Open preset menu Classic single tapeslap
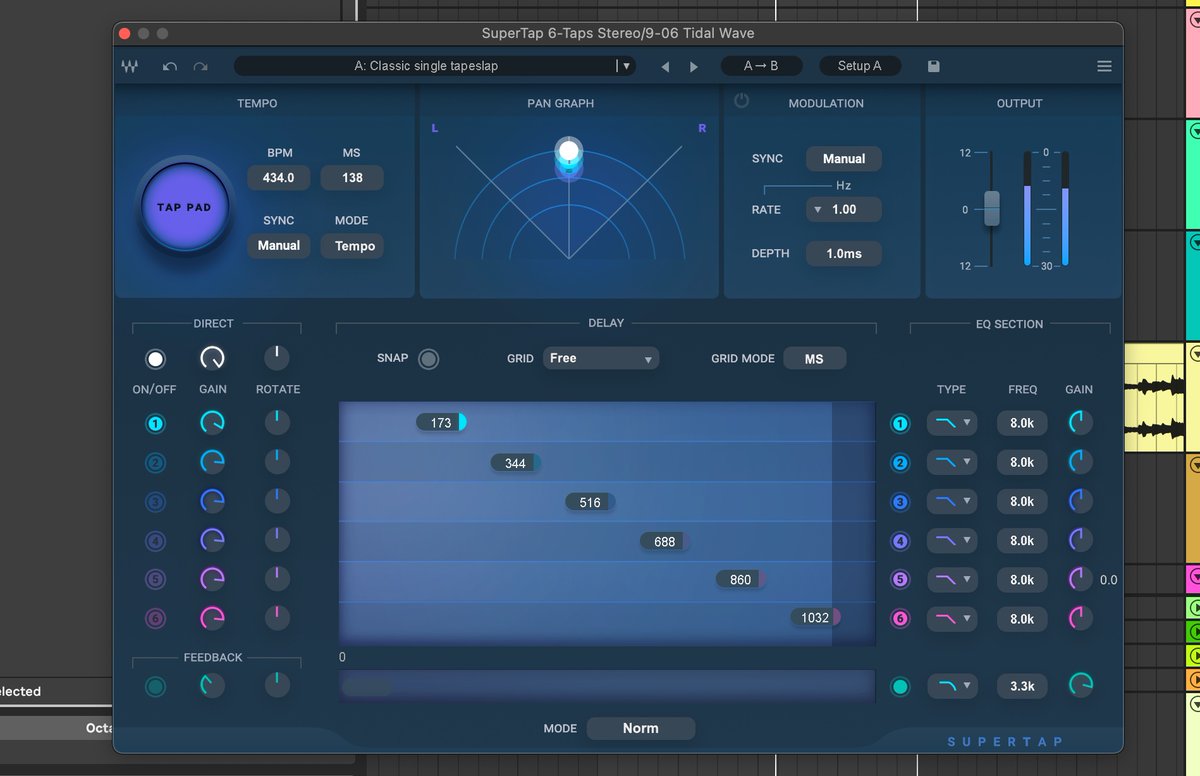 tap(434, 66)
